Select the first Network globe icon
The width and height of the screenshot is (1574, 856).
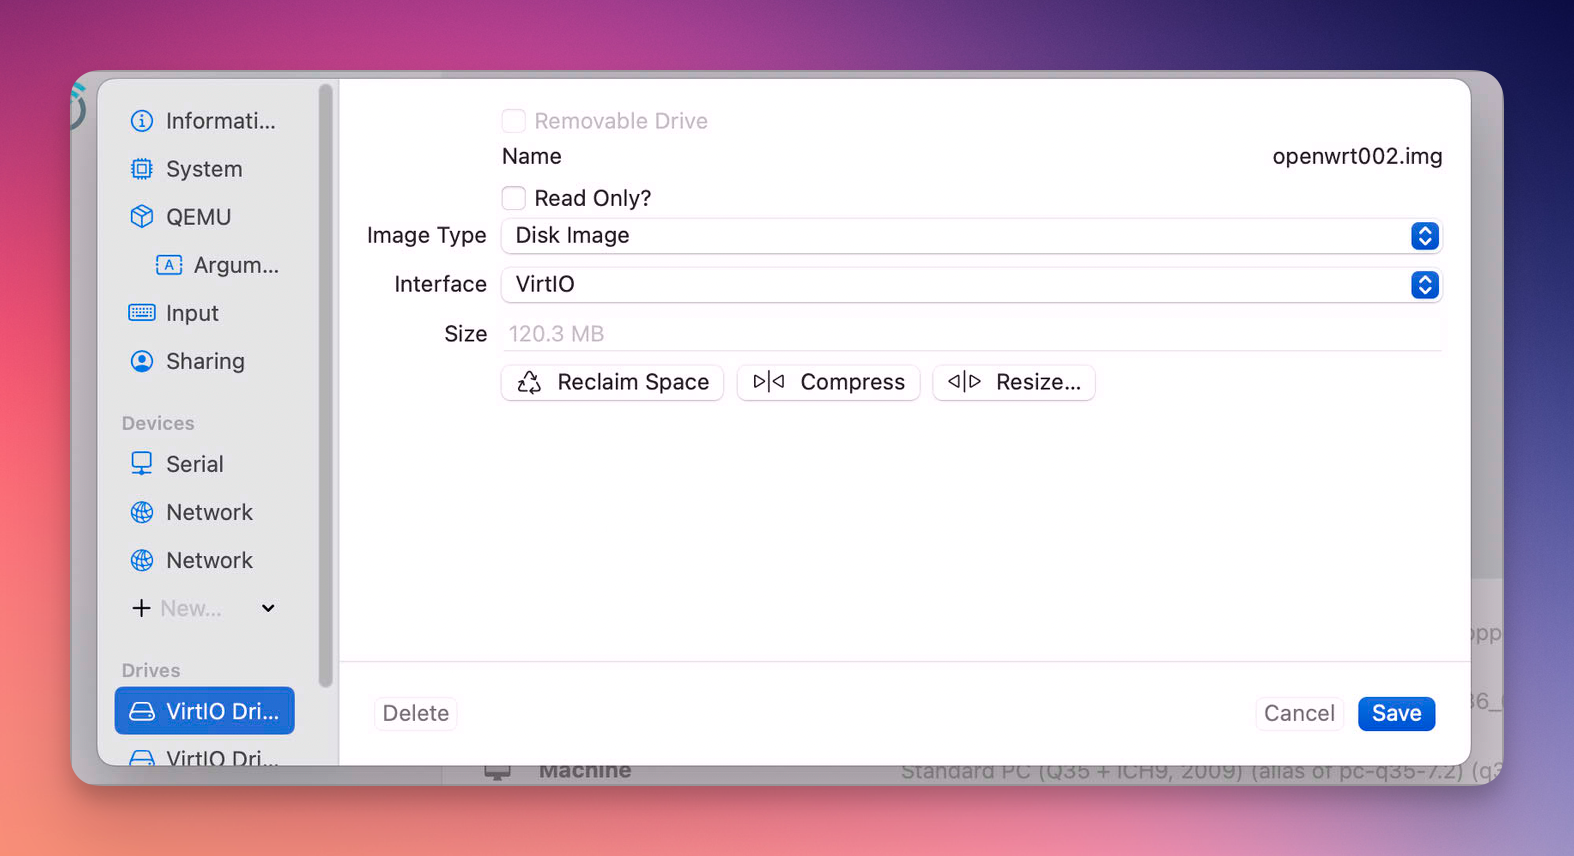point(142,512)
